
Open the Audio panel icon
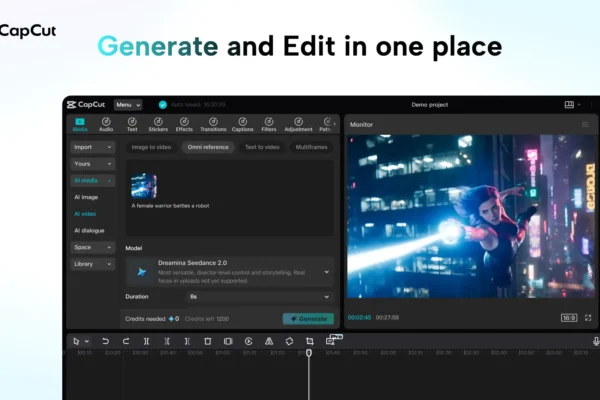[106, 124]
